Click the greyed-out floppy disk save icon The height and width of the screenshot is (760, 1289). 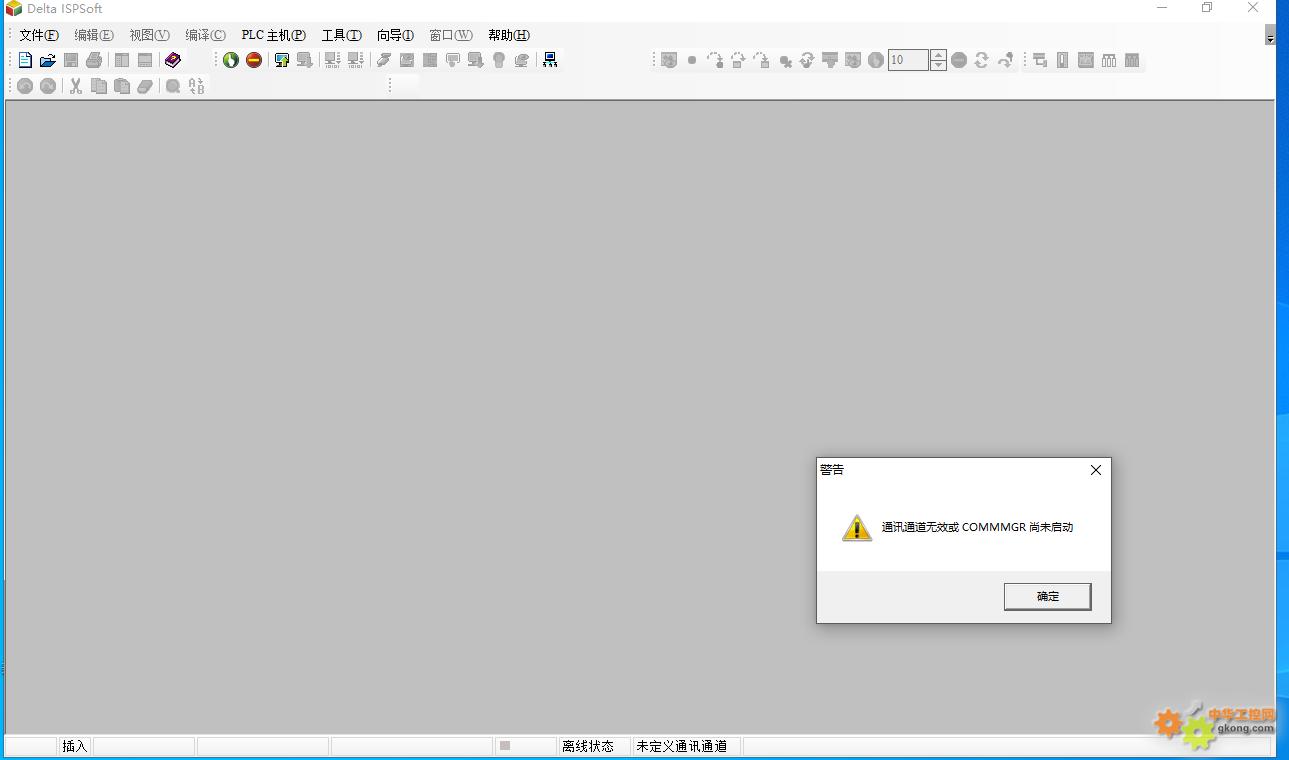[71, 60]
